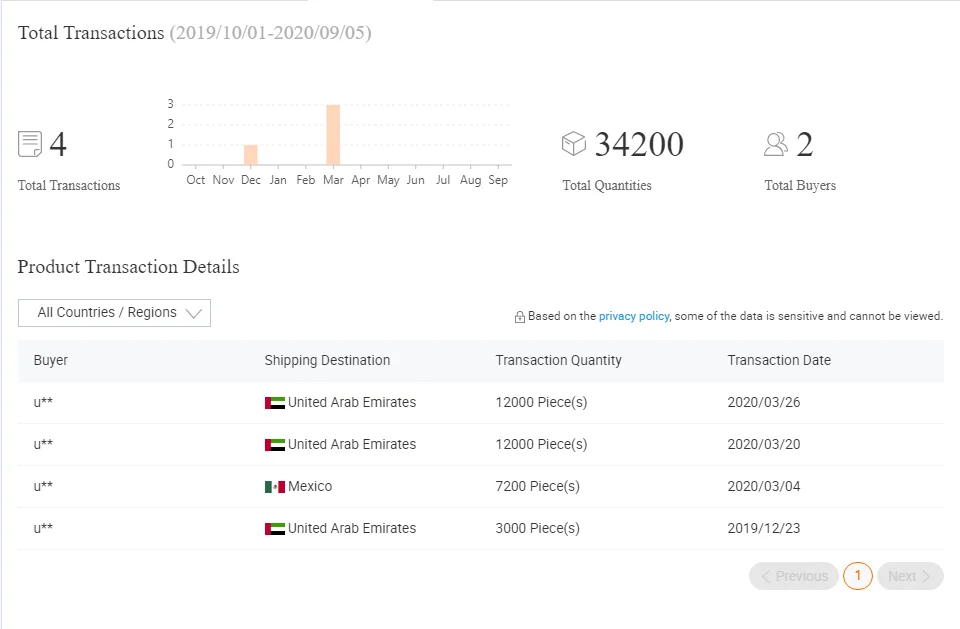Select page 1 in pagination
The image size is (960, 629).
[858, 576]
